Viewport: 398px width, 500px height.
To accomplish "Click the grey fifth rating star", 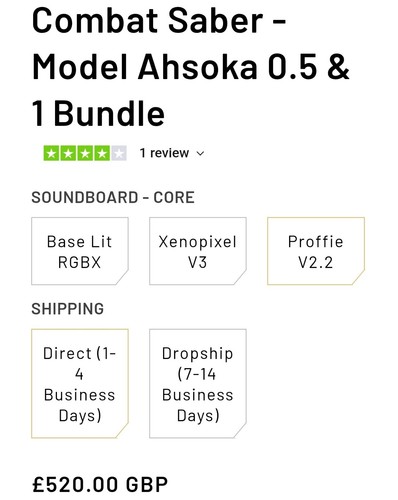I will click(x=118, y=153).
